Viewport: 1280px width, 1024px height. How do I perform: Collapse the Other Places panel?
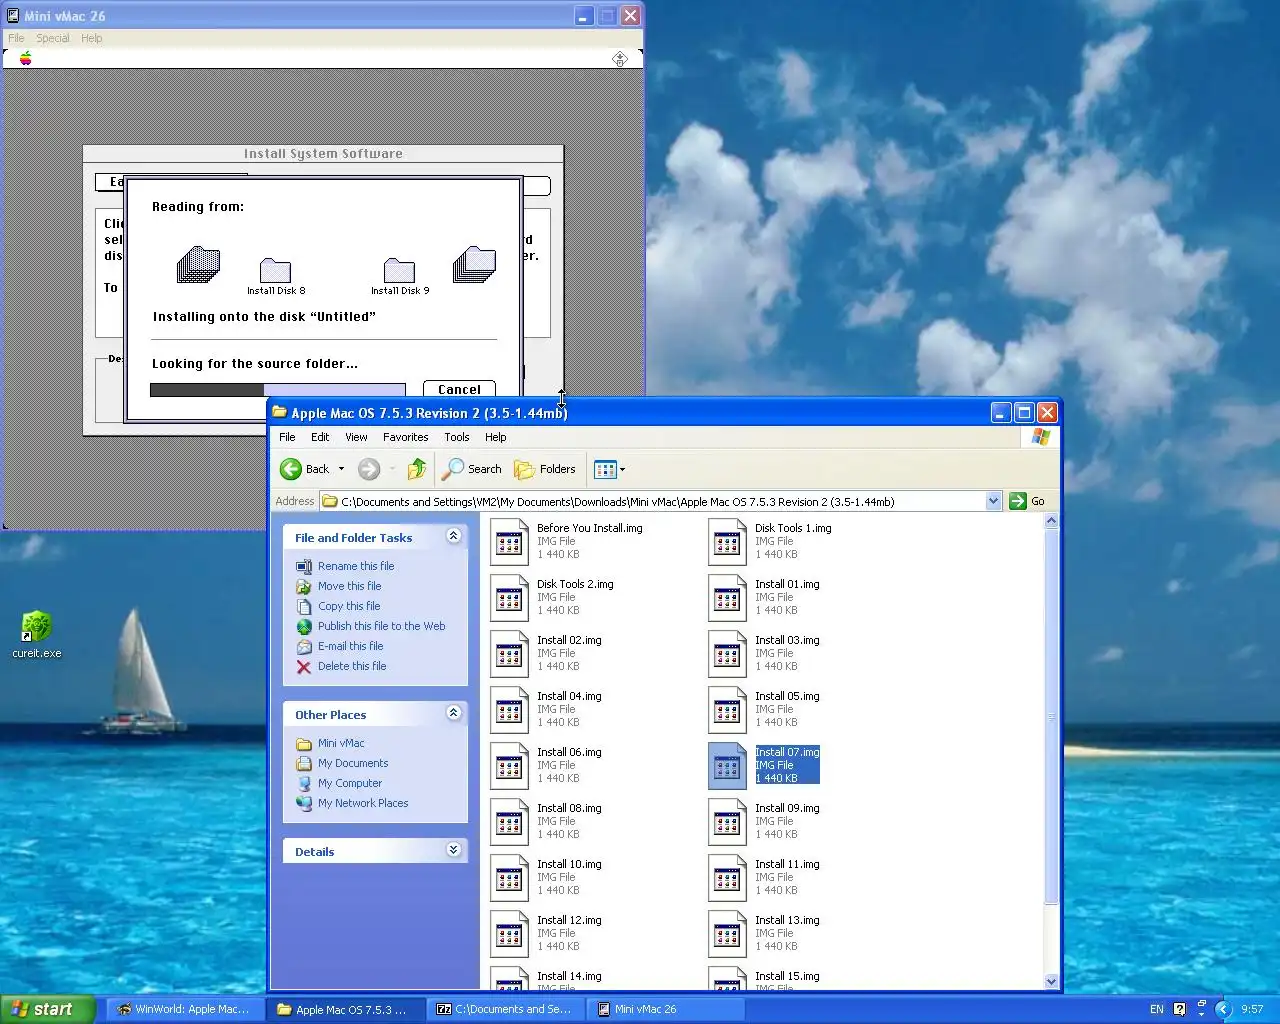[x=453, y=713]
